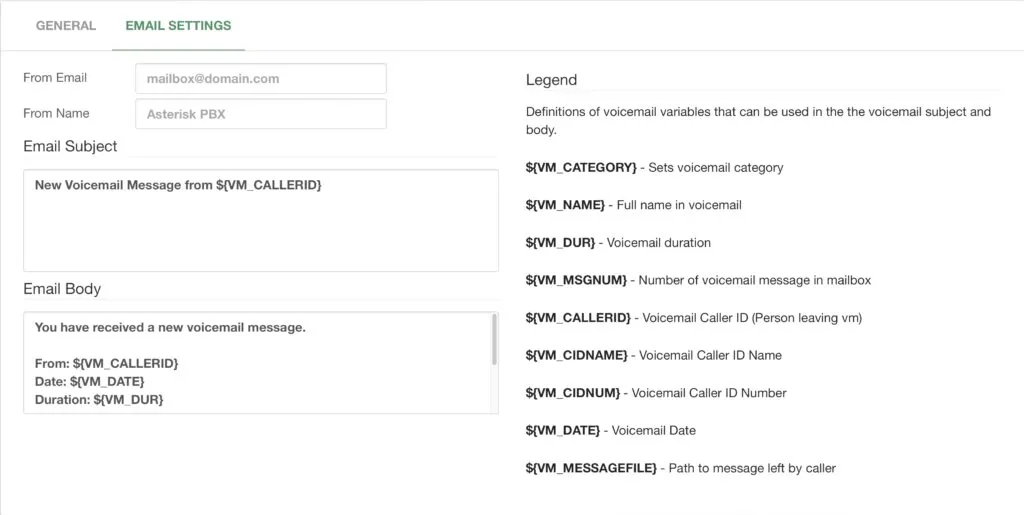This screenshot has height=515, width=1024.
Task: Click the ${VM_CATEGORY} legend variable
Action: pos(581,168)
